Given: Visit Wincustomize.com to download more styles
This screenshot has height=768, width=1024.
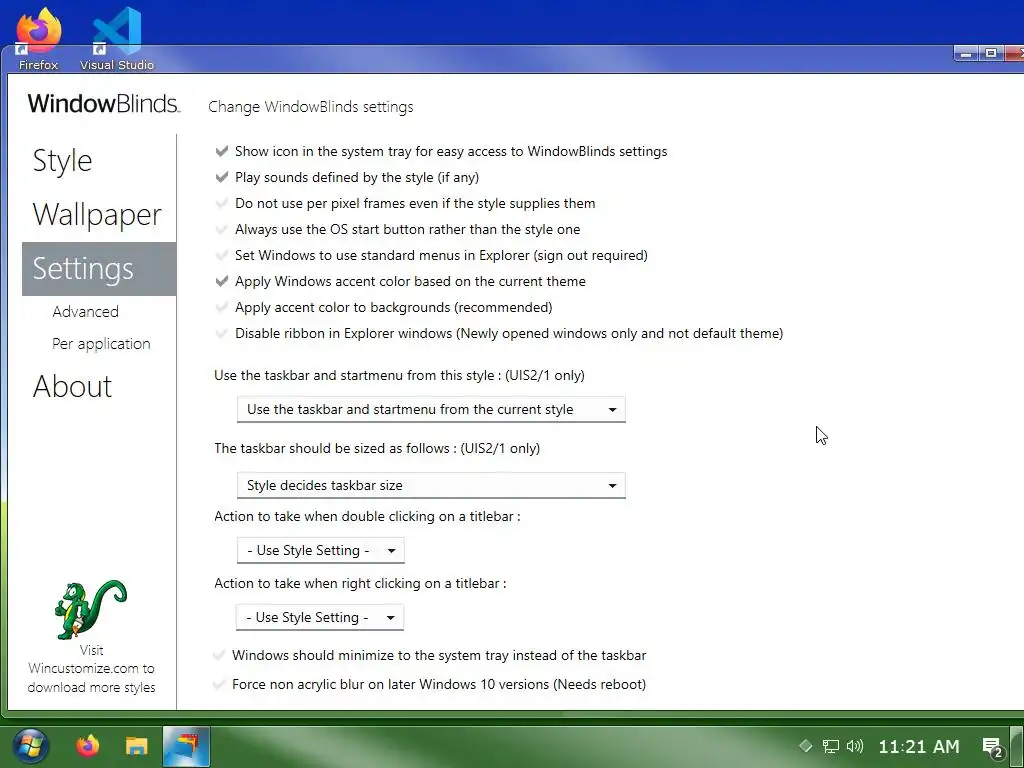Looking at the screenshot, I should point(91,669).
